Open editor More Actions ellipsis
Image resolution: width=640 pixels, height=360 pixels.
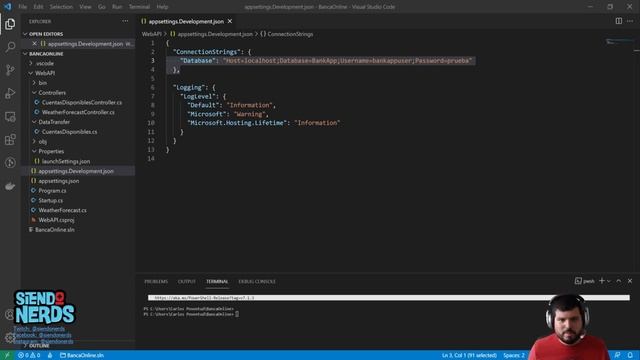point(630,21)
